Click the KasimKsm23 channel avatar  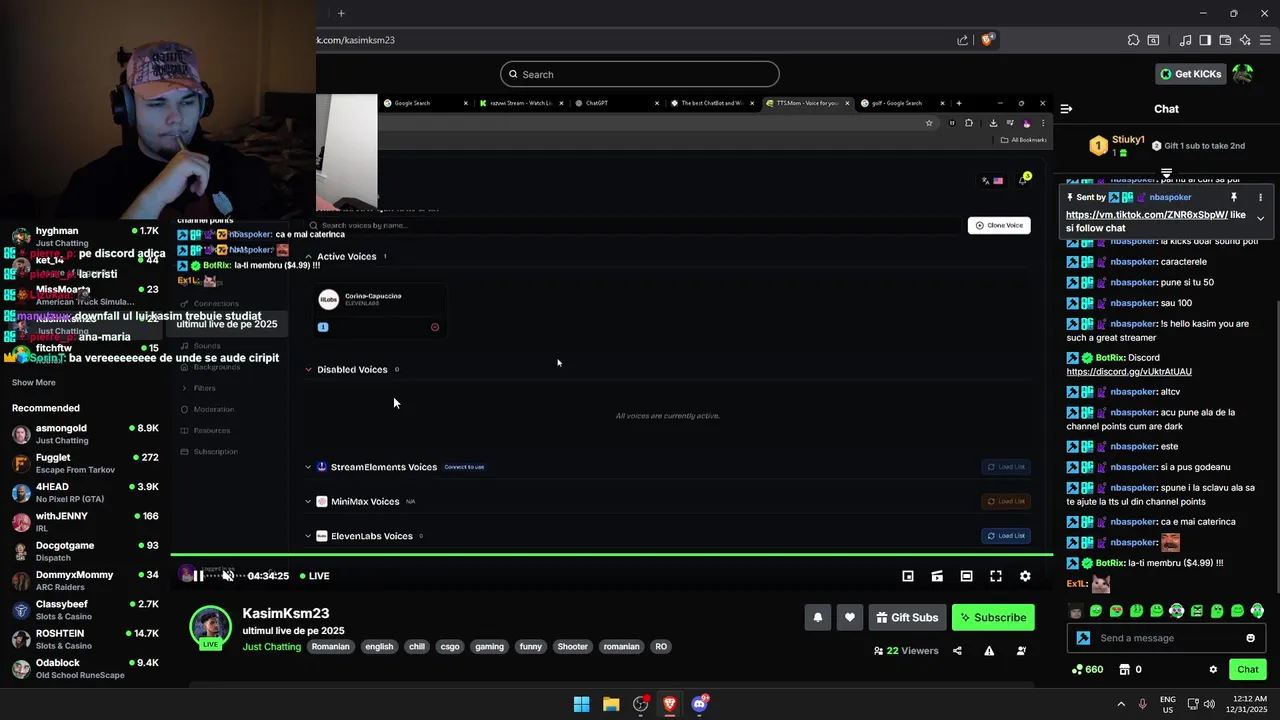point(210,627)
